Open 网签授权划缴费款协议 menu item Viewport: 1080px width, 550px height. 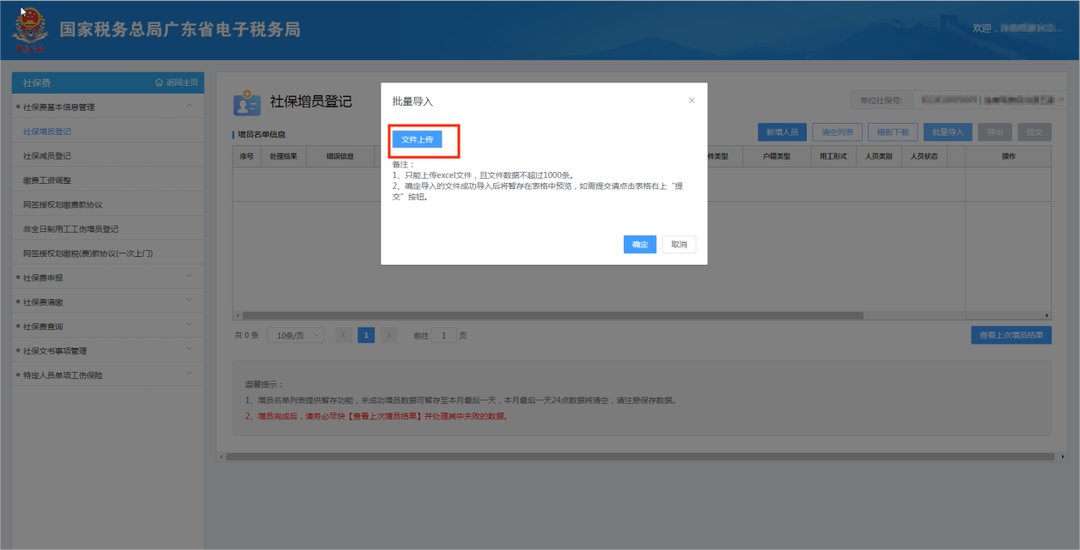[x=63, y=204]
